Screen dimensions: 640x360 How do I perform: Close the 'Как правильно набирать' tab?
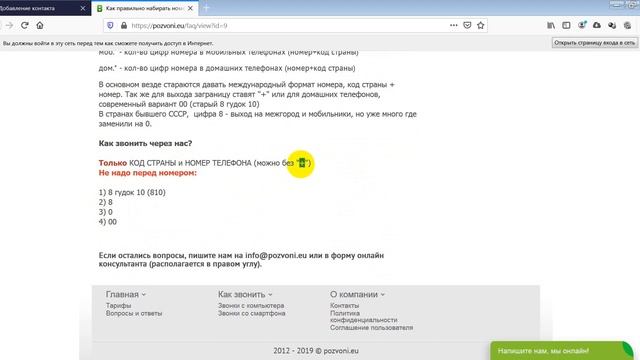[190, 8]
